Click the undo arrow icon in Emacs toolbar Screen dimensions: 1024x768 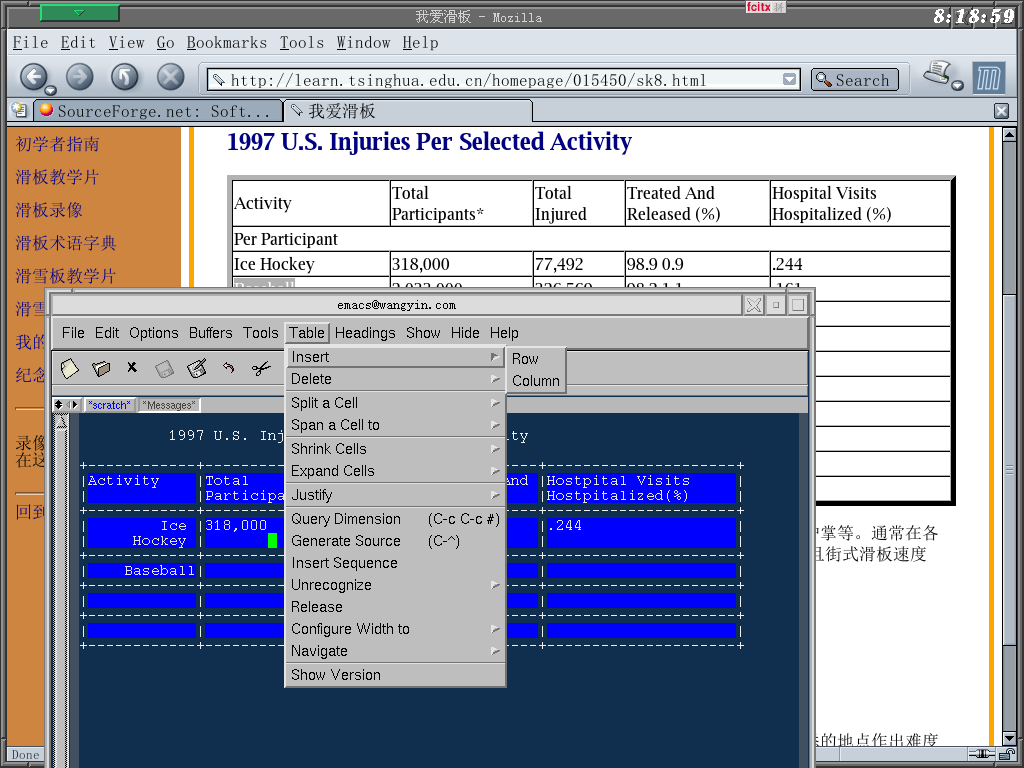229,369
